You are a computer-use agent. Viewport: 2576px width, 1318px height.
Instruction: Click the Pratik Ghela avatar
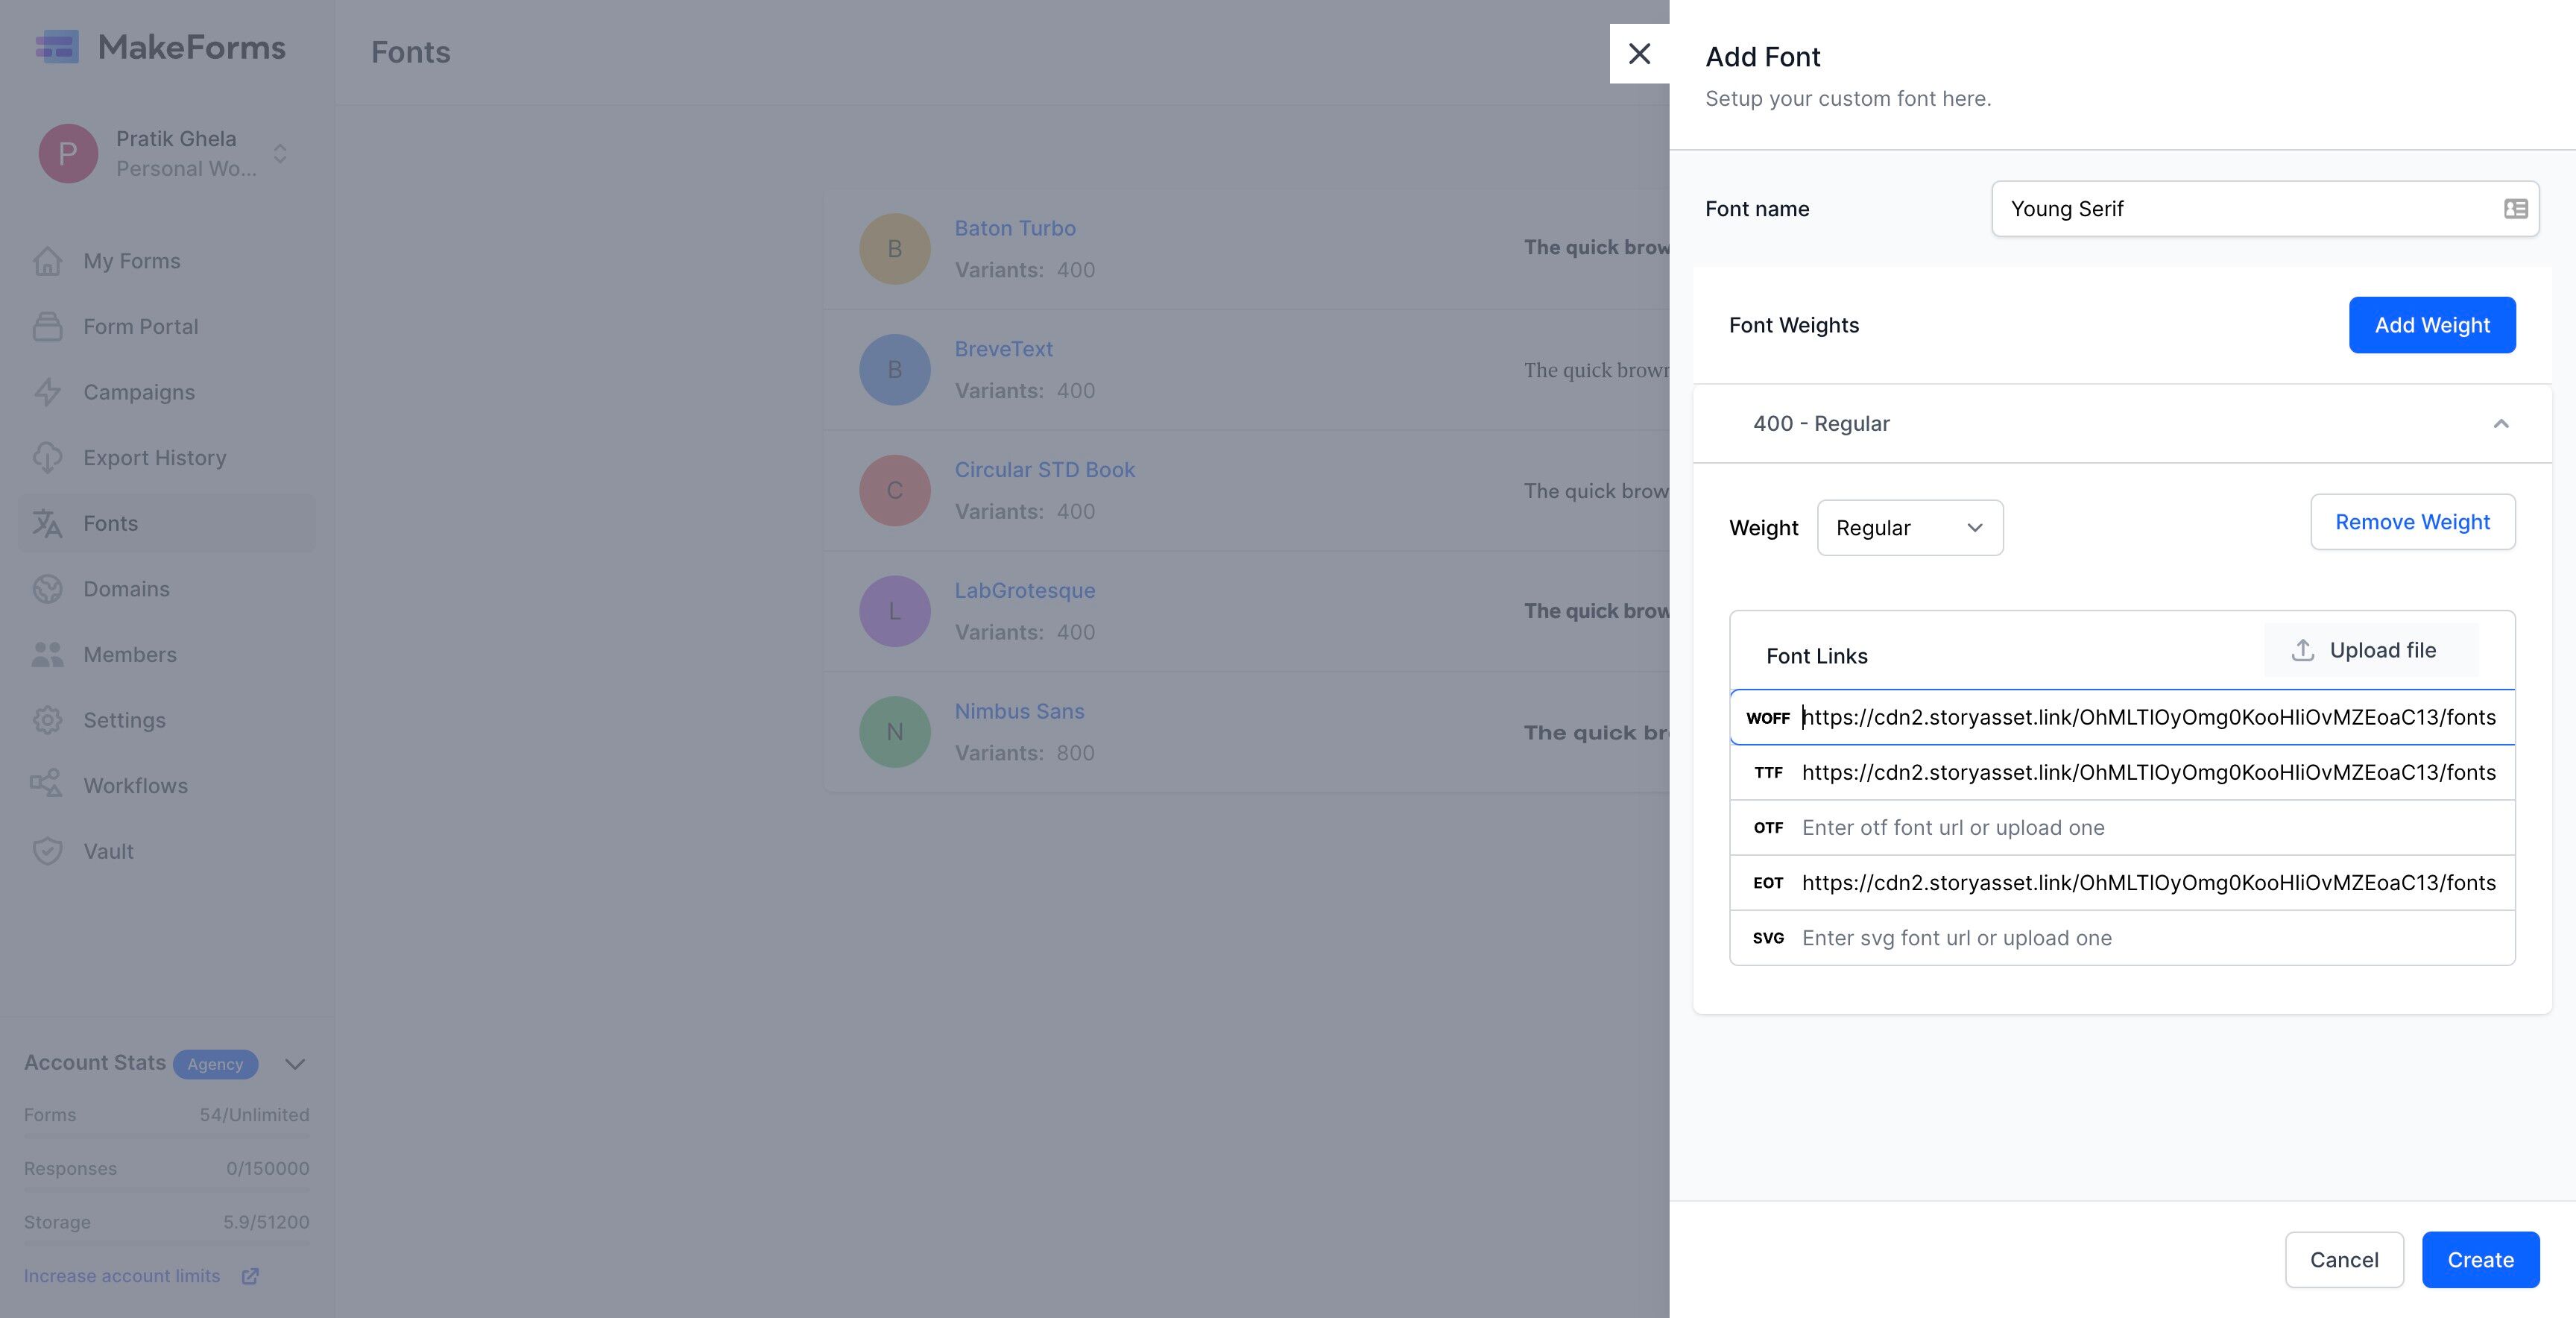(68, 153)
